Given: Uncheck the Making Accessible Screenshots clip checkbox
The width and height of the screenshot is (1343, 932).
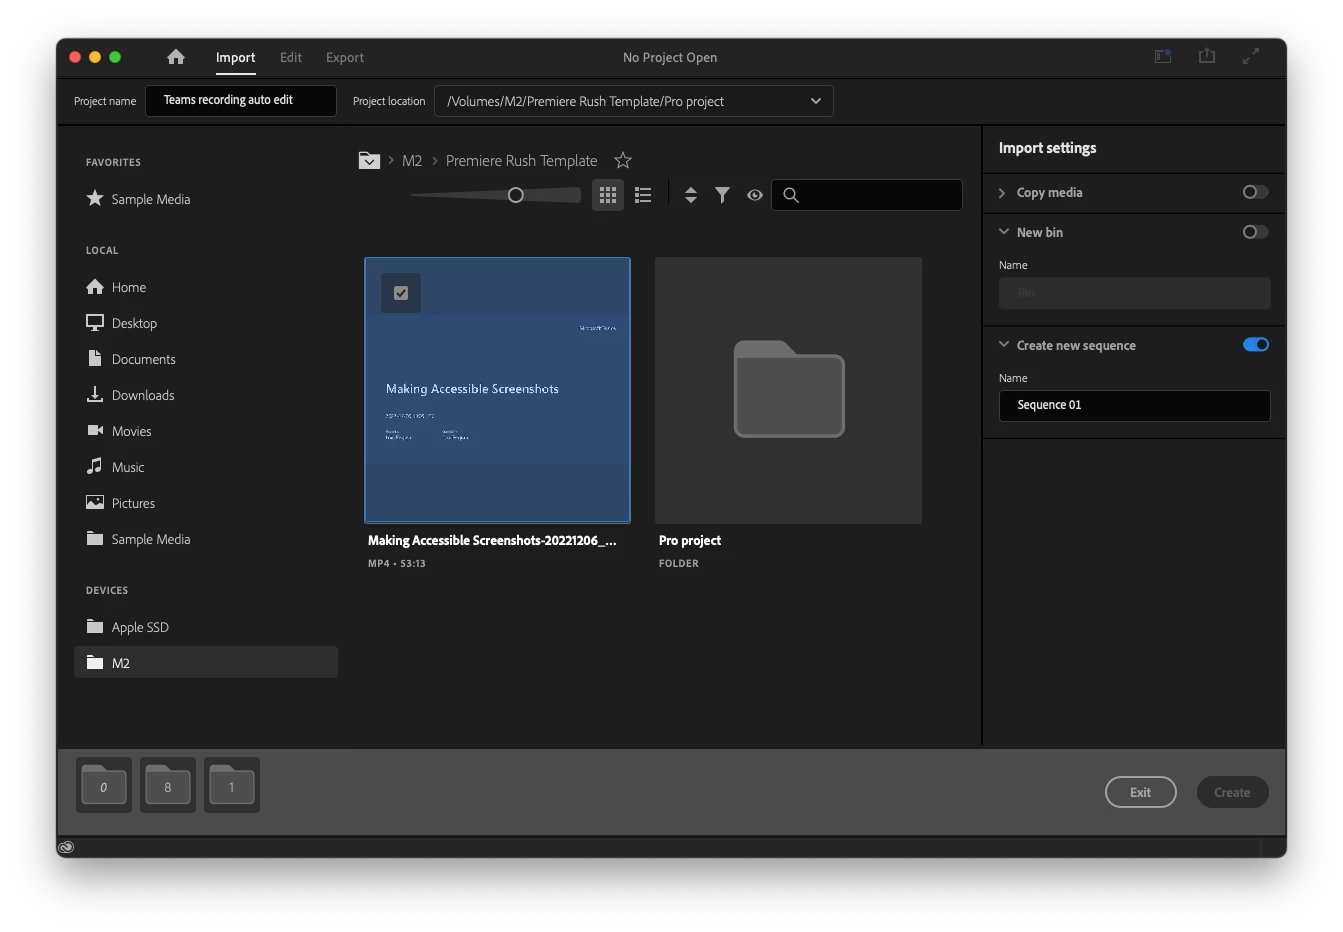Looking at the screenshot, I should coord(401,293).
